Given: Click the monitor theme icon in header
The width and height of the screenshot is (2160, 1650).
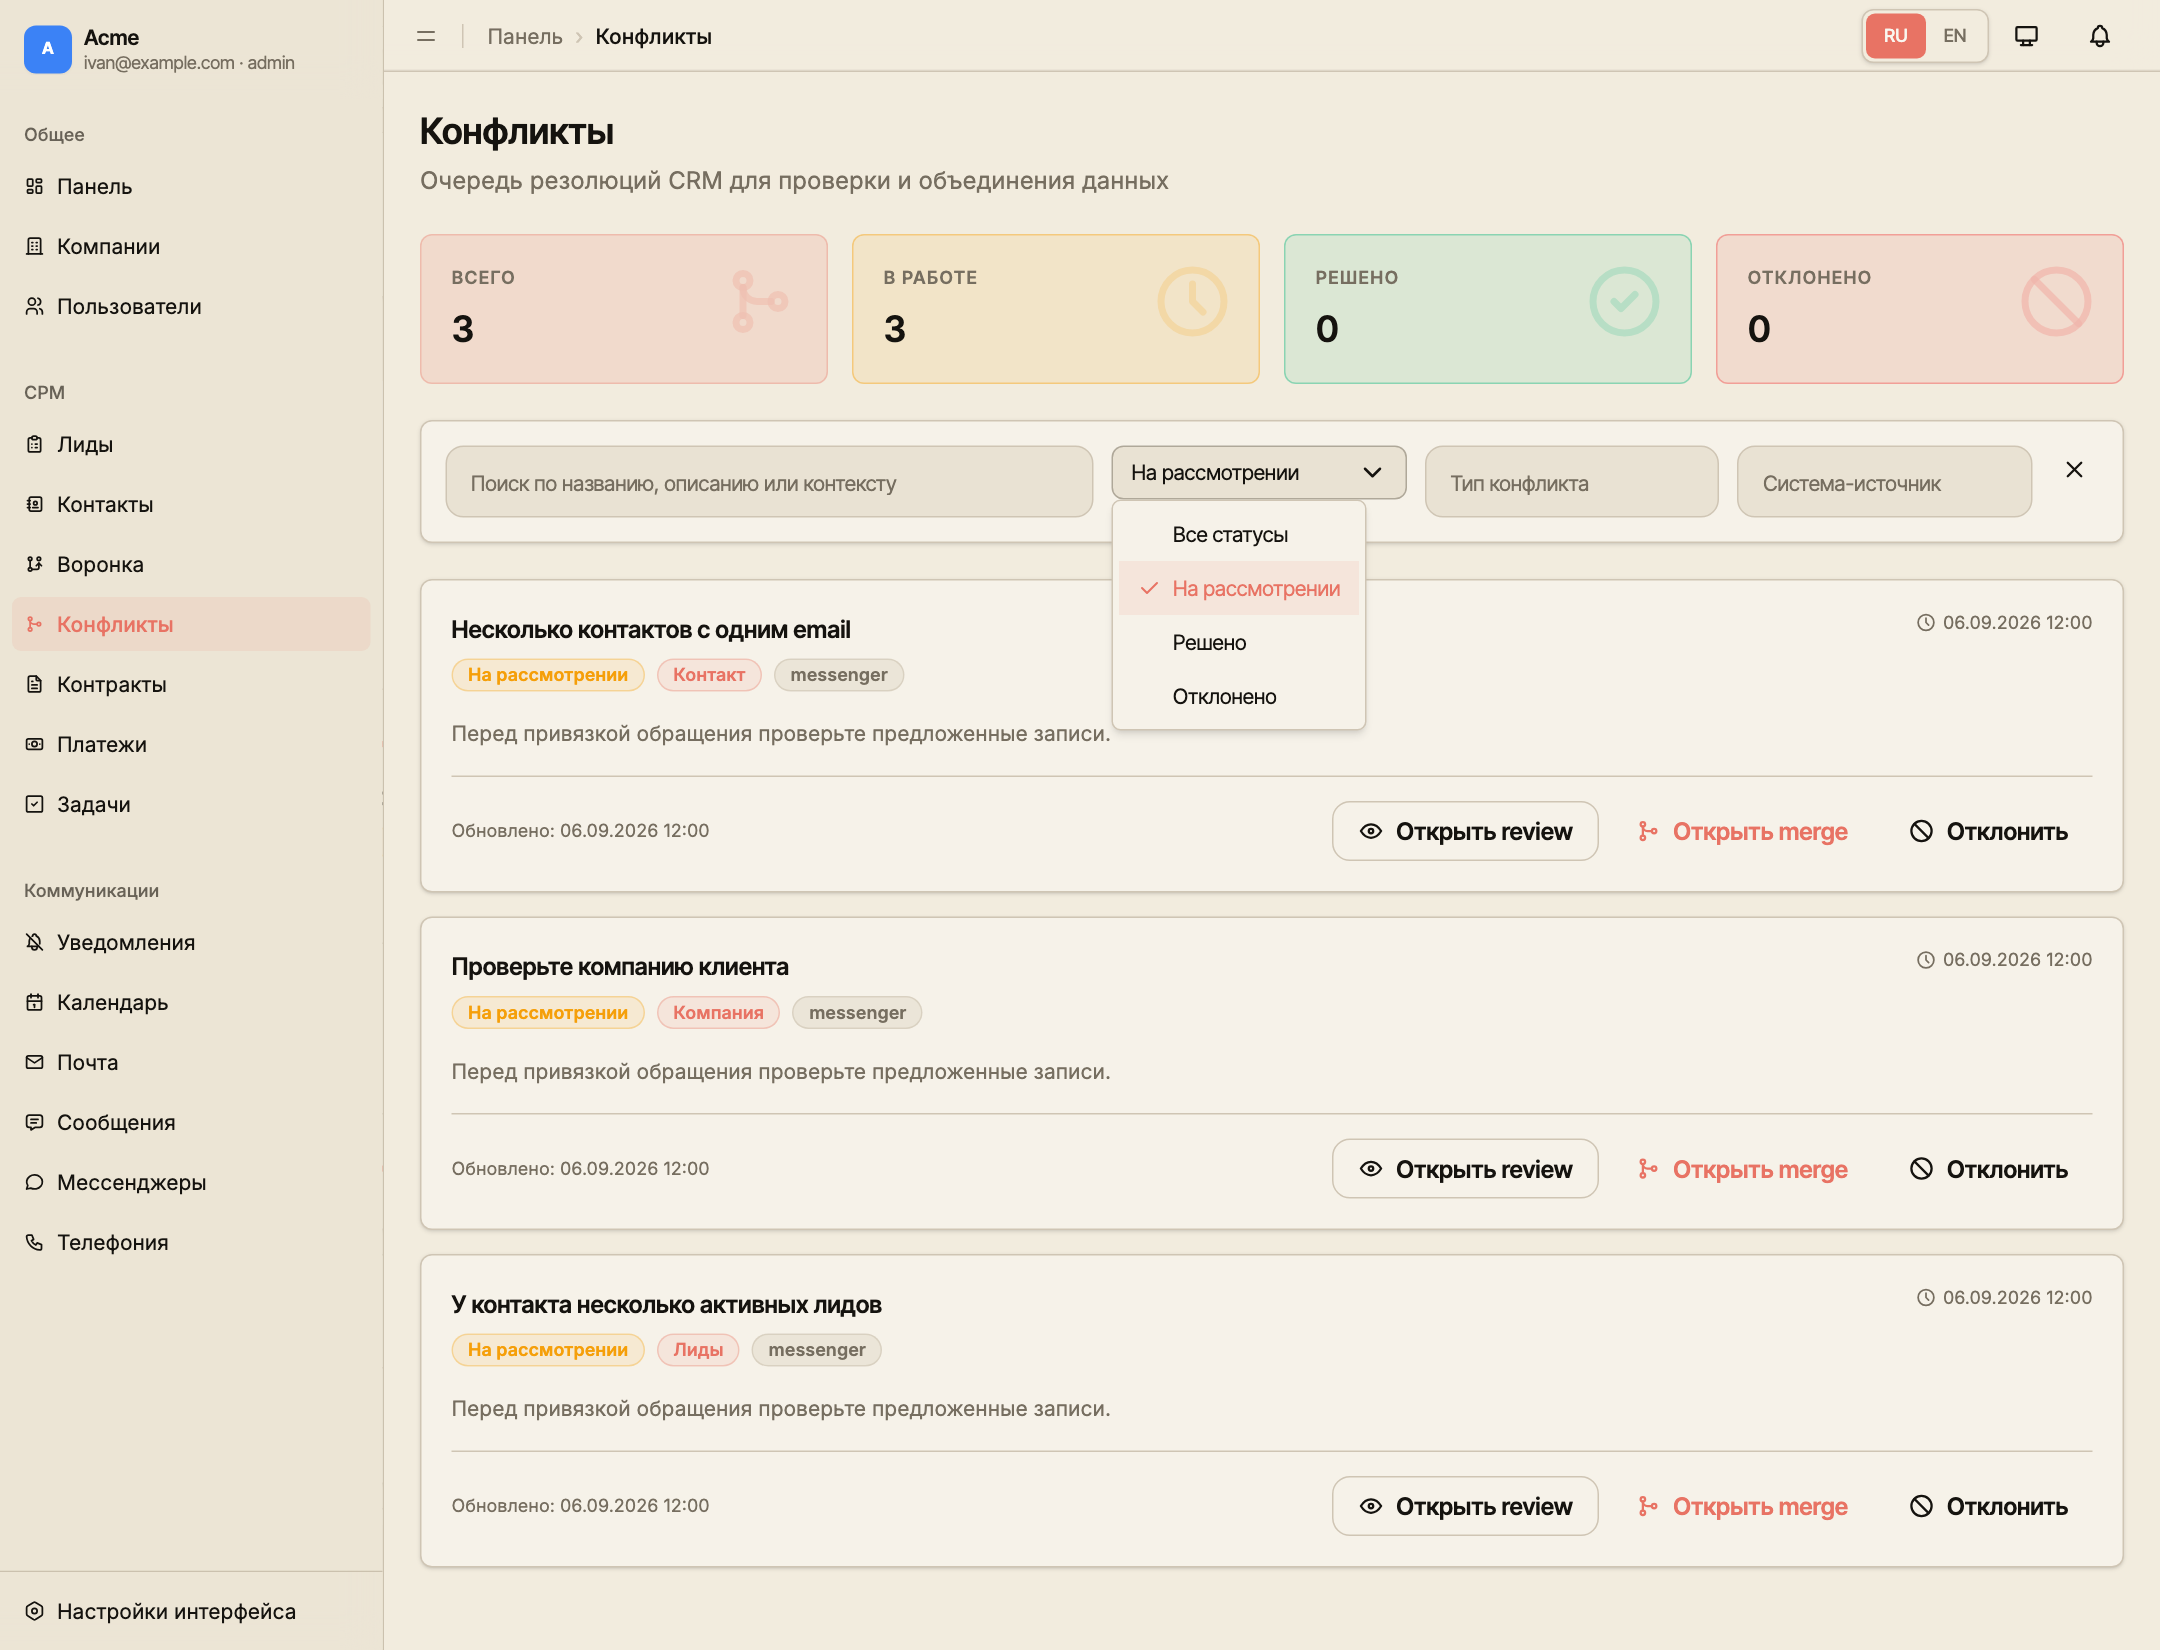Looking at the screenshot, I should point(2026,36).
